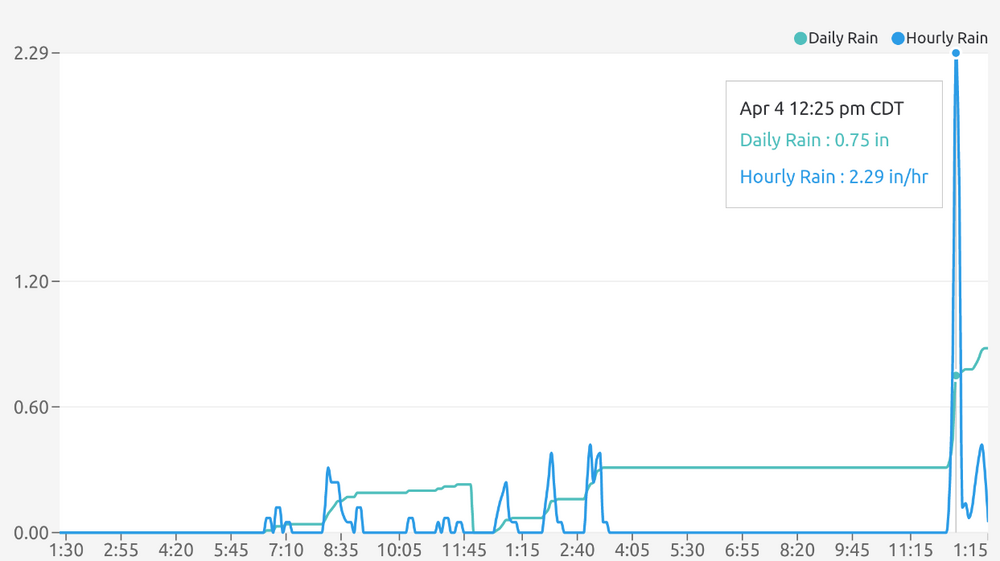
Task: Click the 1:30 time axis label
Action: point(66,550)
